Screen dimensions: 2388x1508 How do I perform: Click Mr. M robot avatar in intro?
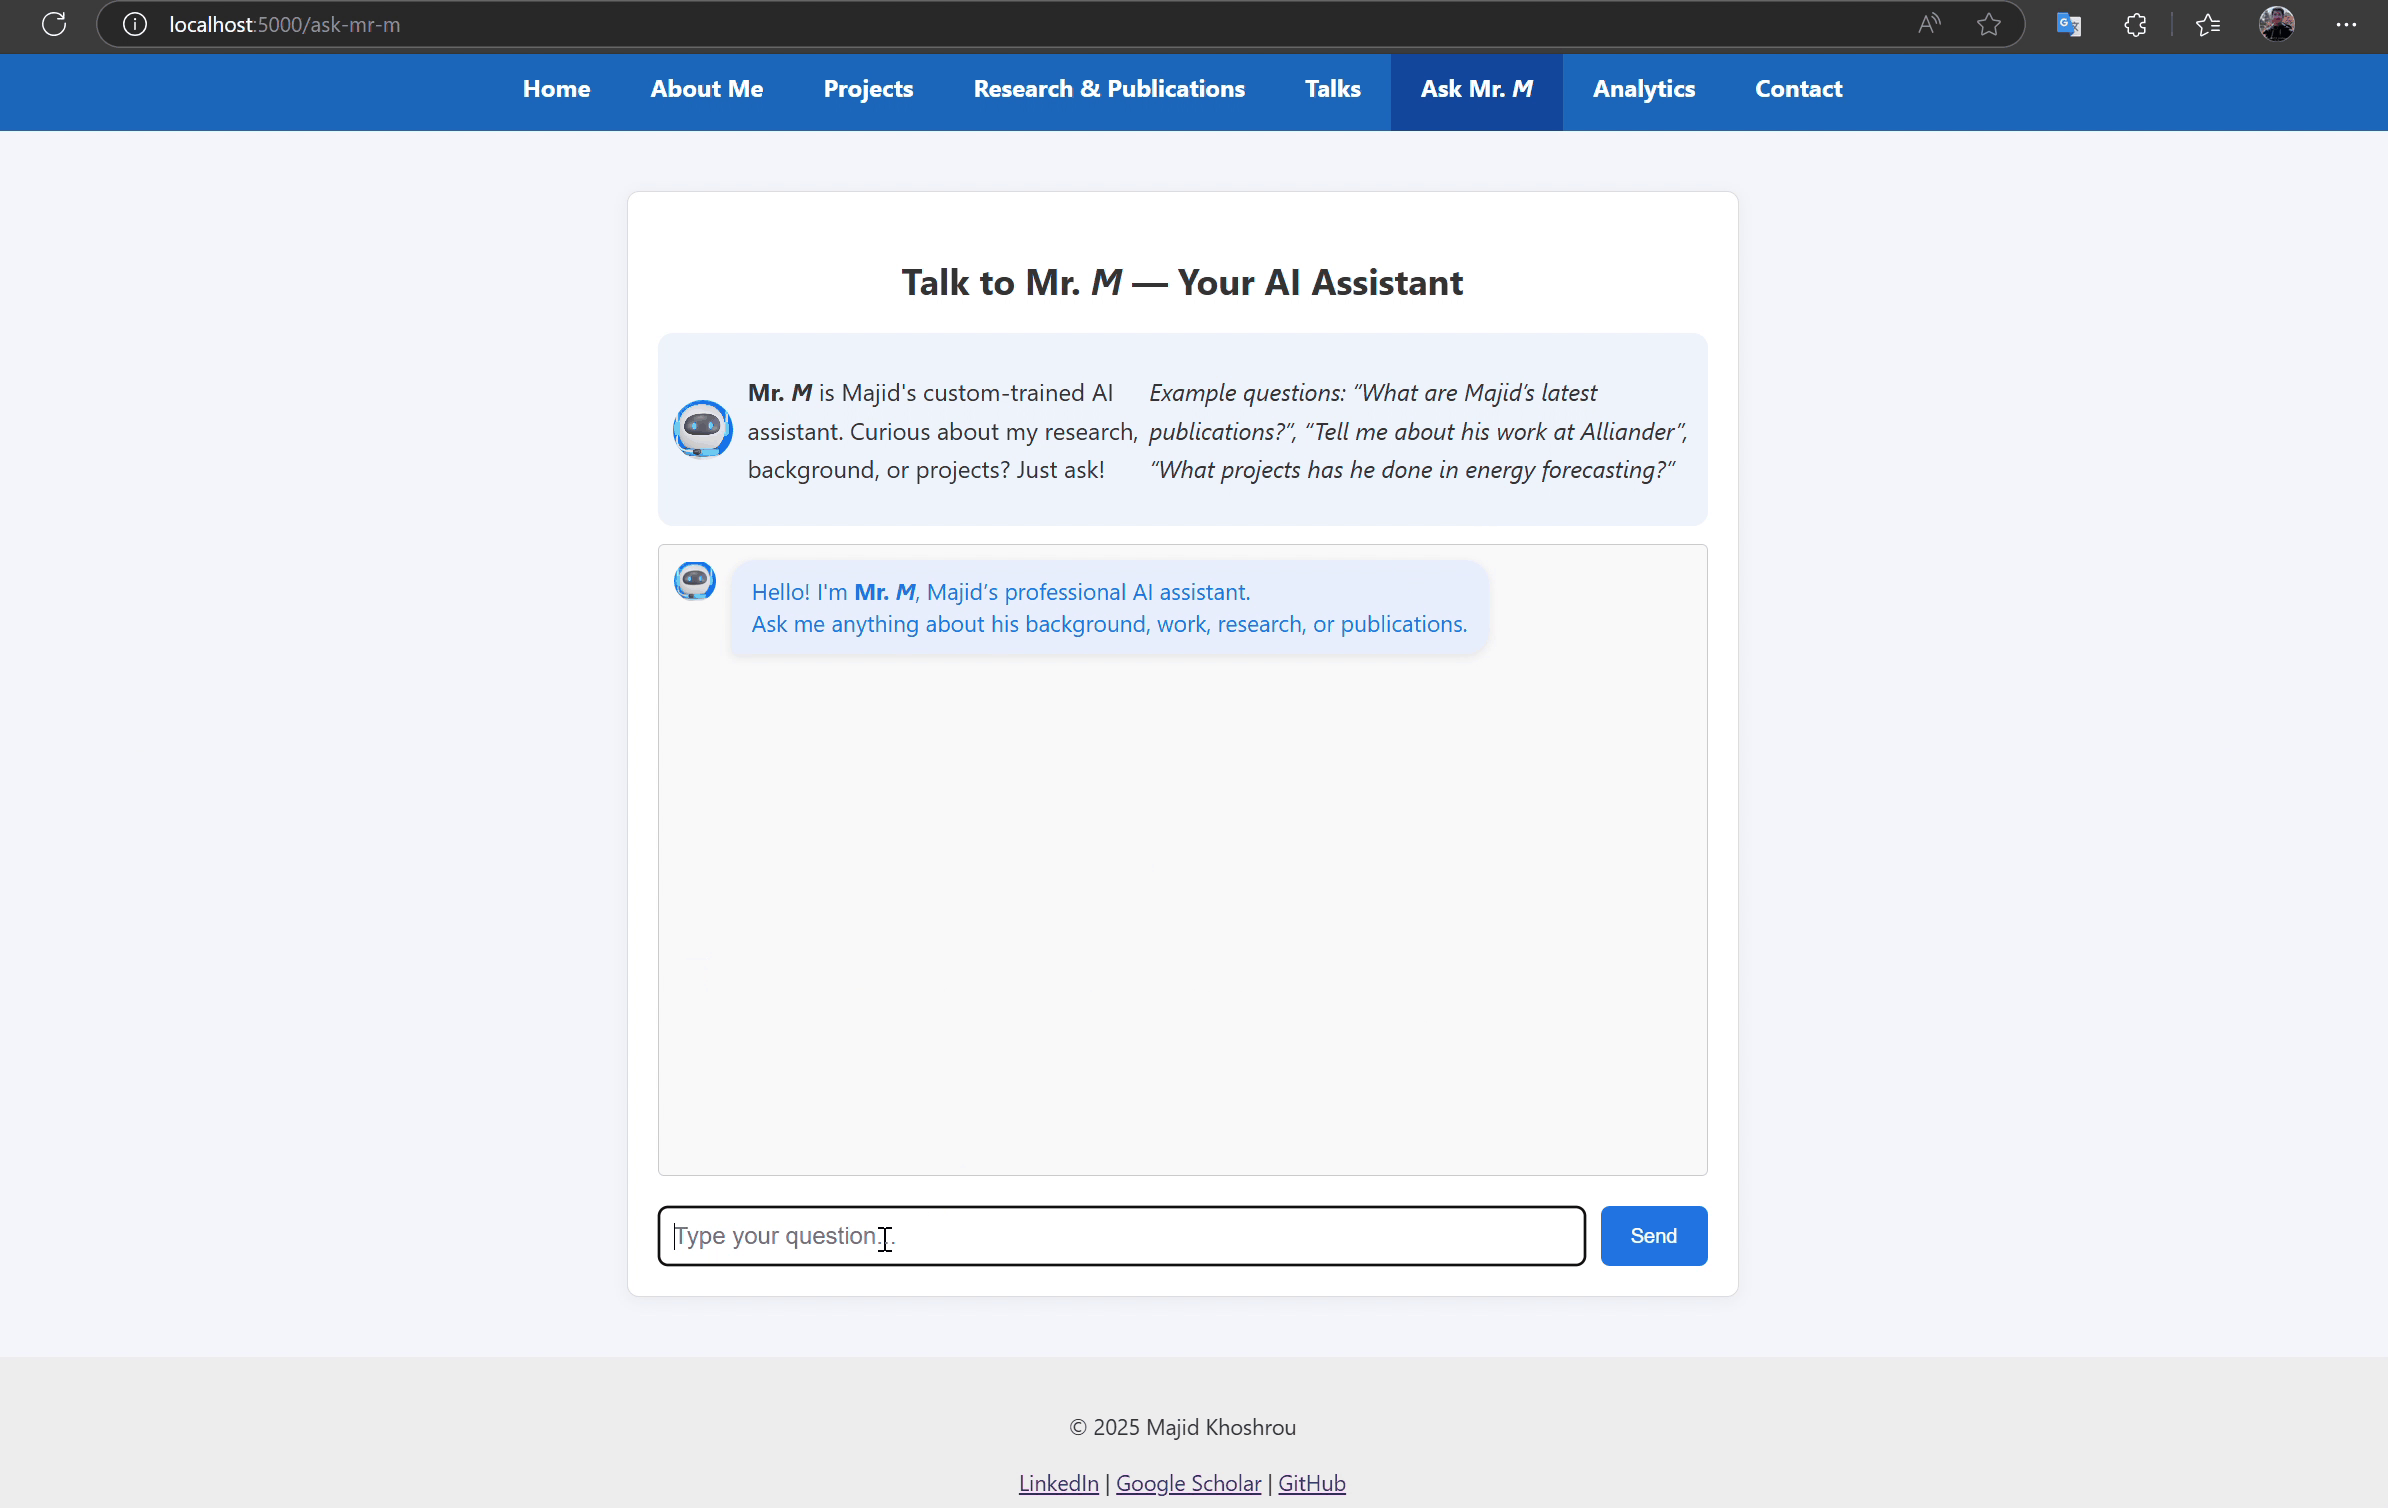(x=702, y=429)
